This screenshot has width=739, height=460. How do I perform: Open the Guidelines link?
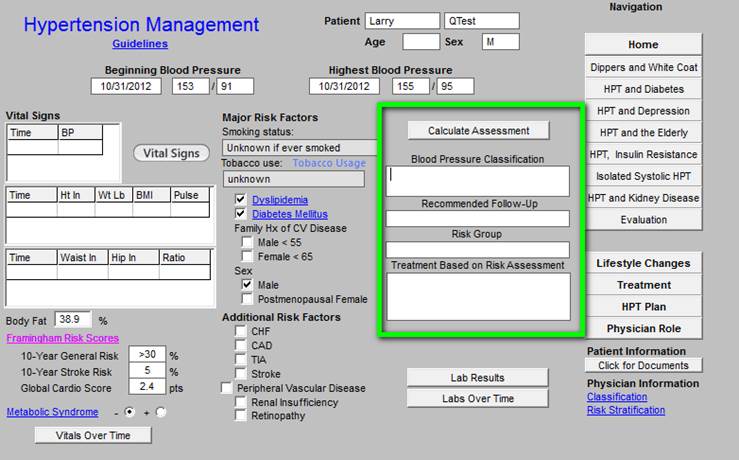[140, 44]
